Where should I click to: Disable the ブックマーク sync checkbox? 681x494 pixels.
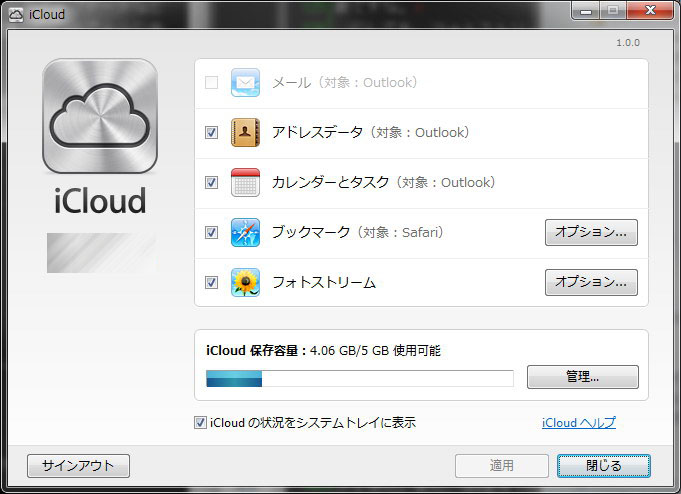[x=211, y=233]
